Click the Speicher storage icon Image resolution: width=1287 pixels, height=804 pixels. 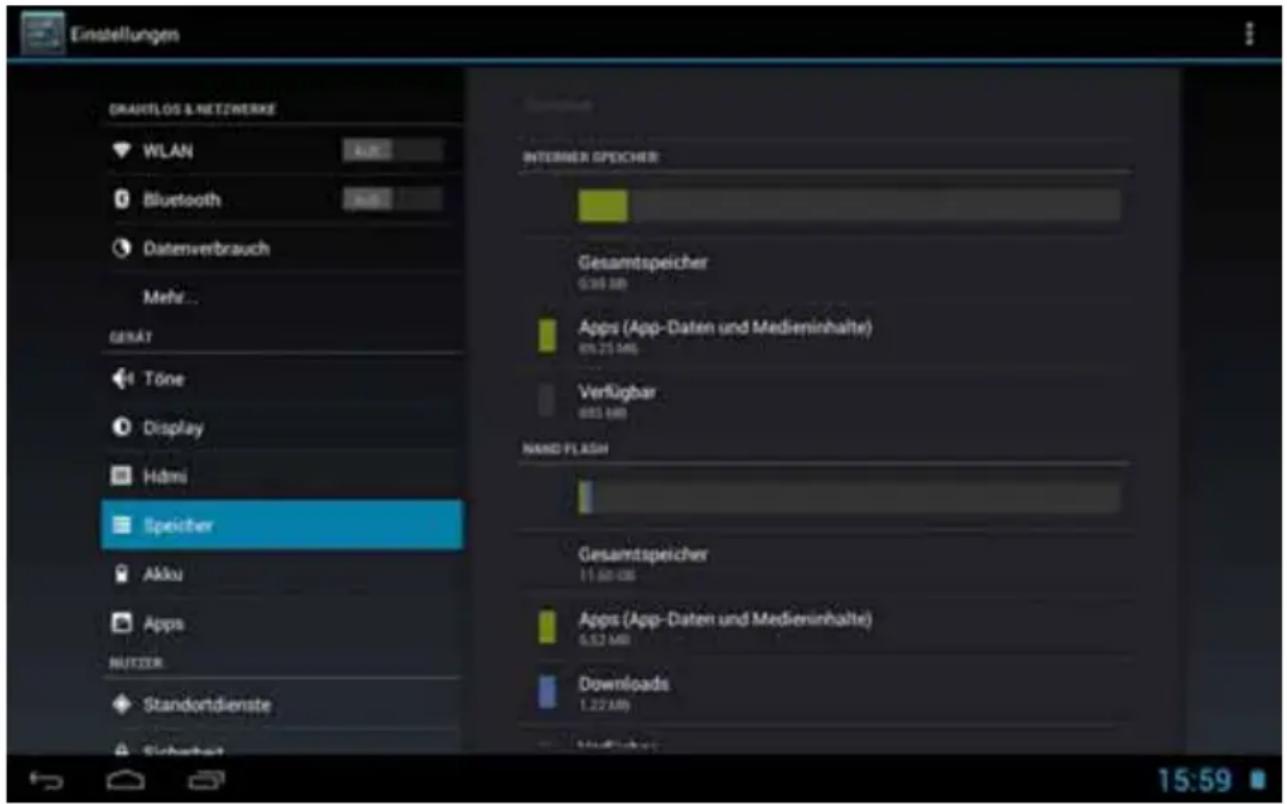pos(122,525)
